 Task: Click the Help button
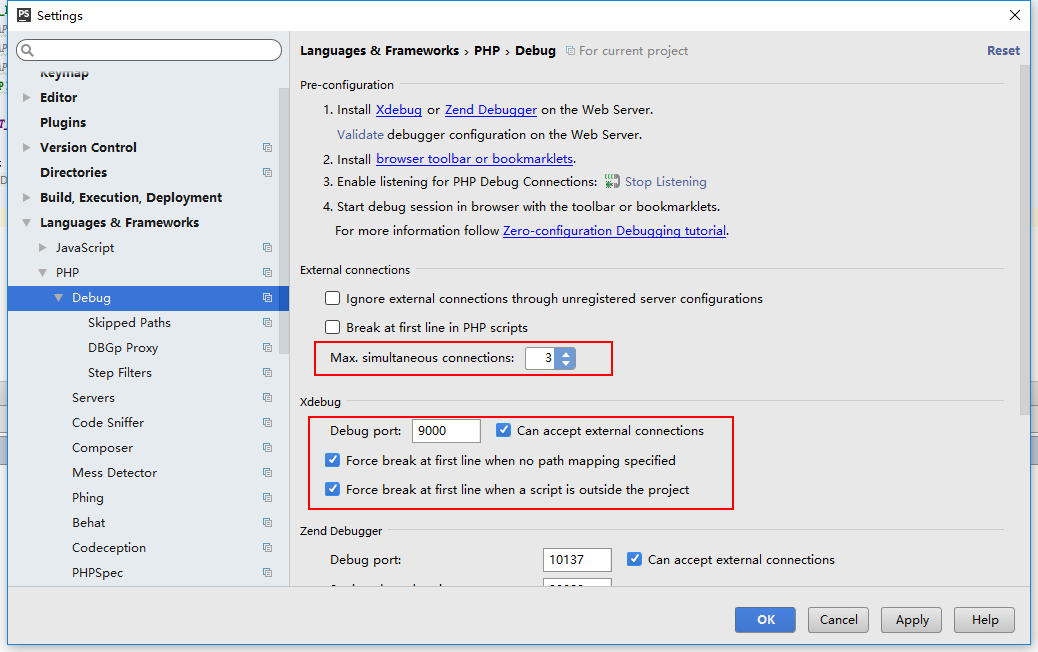[984, 620]
